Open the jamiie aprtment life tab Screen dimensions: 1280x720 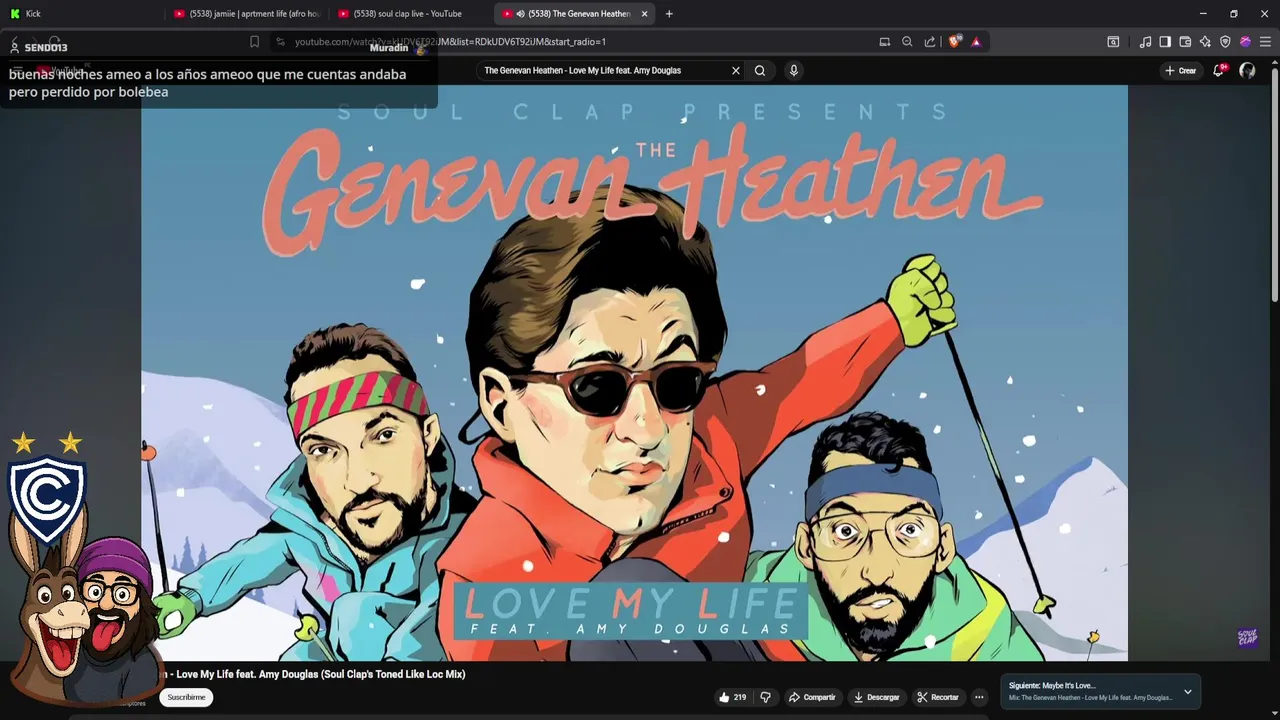pos(246,14)
